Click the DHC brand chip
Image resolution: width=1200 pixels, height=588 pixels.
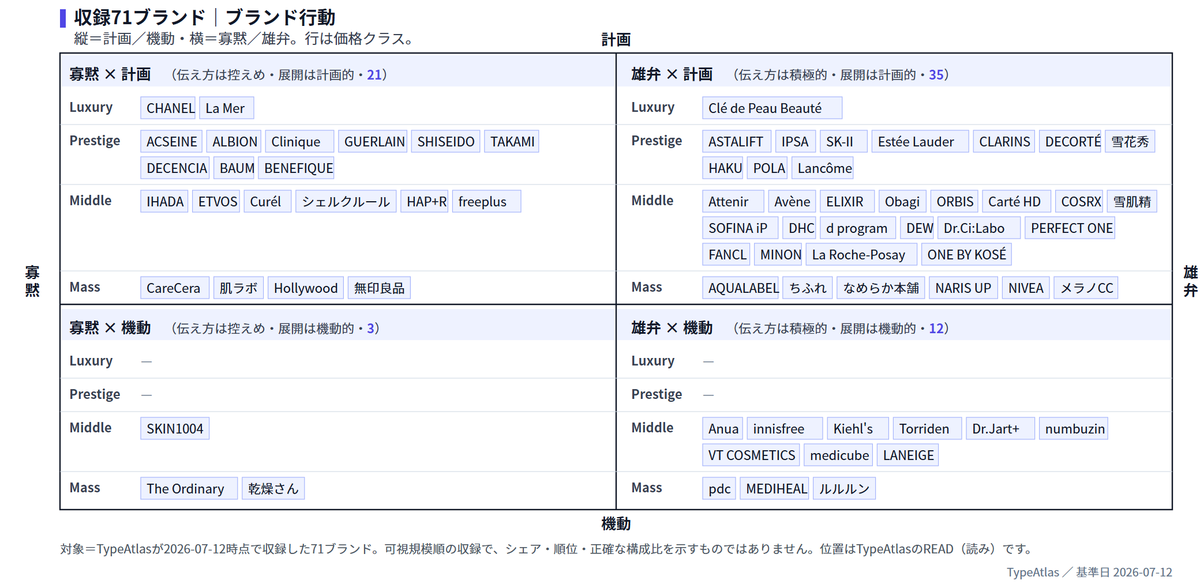click(x=800, y=228)
